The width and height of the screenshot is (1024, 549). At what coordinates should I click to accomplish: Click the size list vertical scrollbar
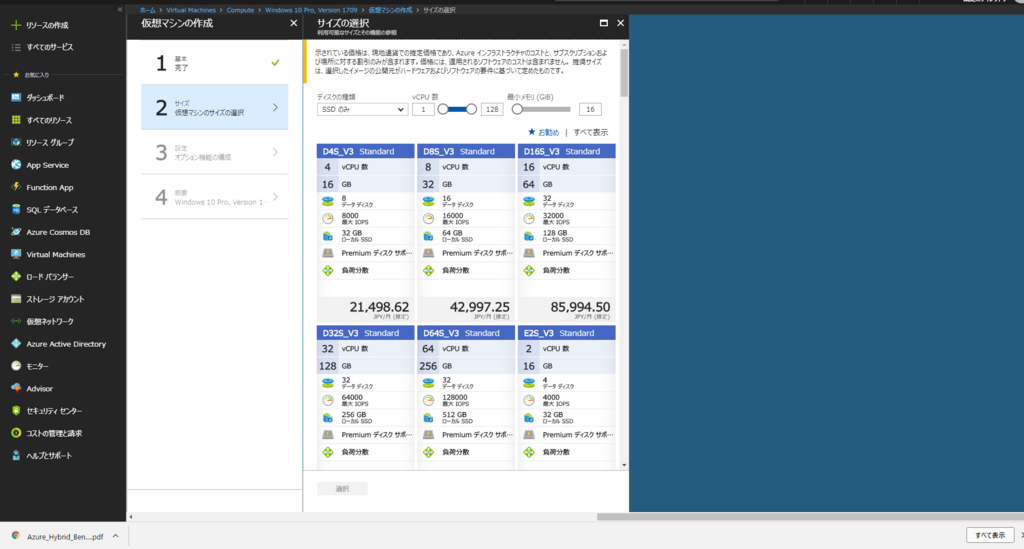tap(624, 72)
